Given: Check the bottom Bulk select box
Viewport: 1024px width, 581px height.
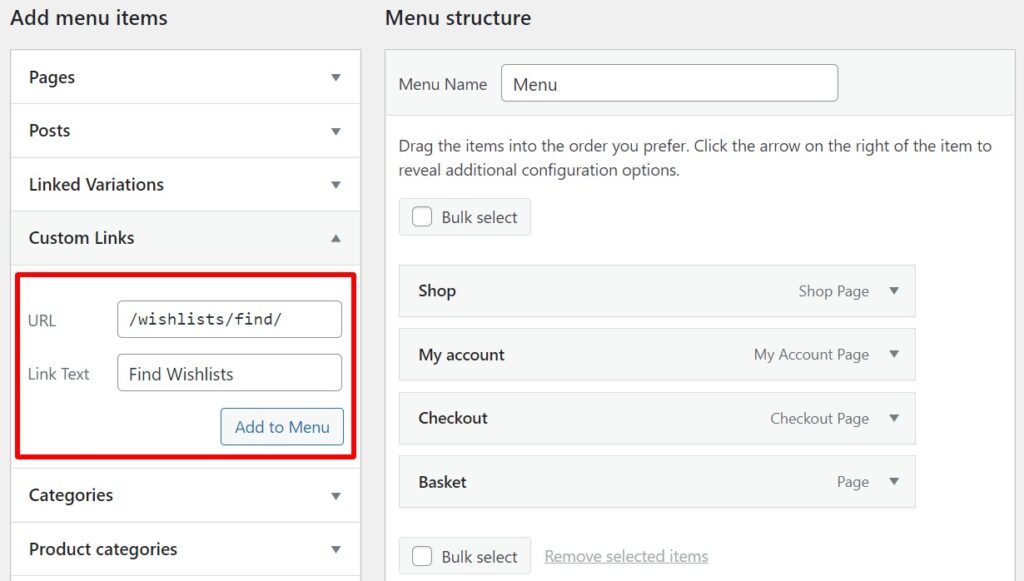Looking at the screenshot, I should 422,556.
